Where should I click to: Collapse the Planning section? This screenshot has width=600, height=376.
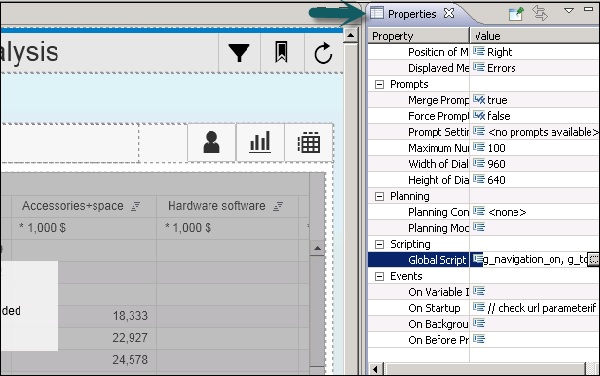(x=379, y=197)
